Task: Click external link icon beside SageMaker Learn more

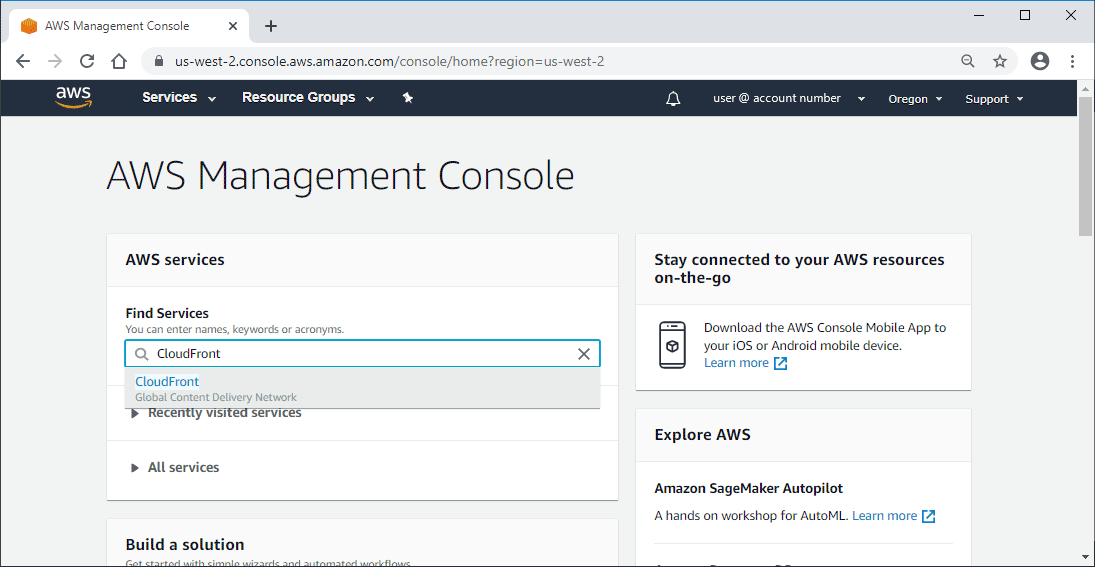Action: 928,516
